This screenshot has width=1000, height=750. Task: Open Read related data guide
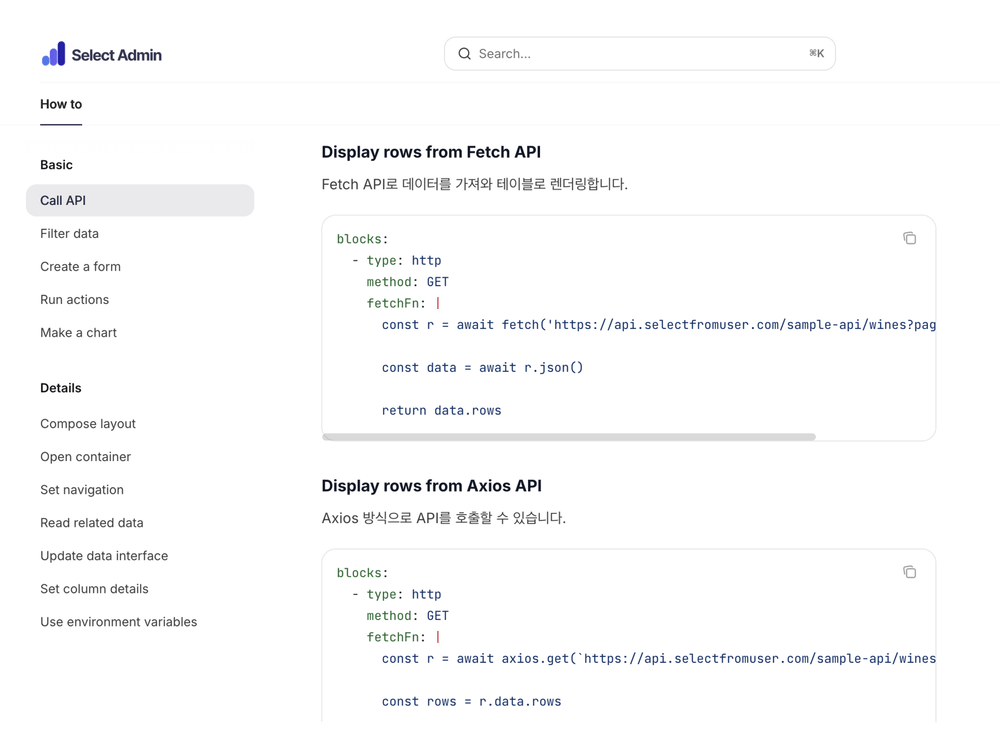pyautogui.click(x=91, y=522)
